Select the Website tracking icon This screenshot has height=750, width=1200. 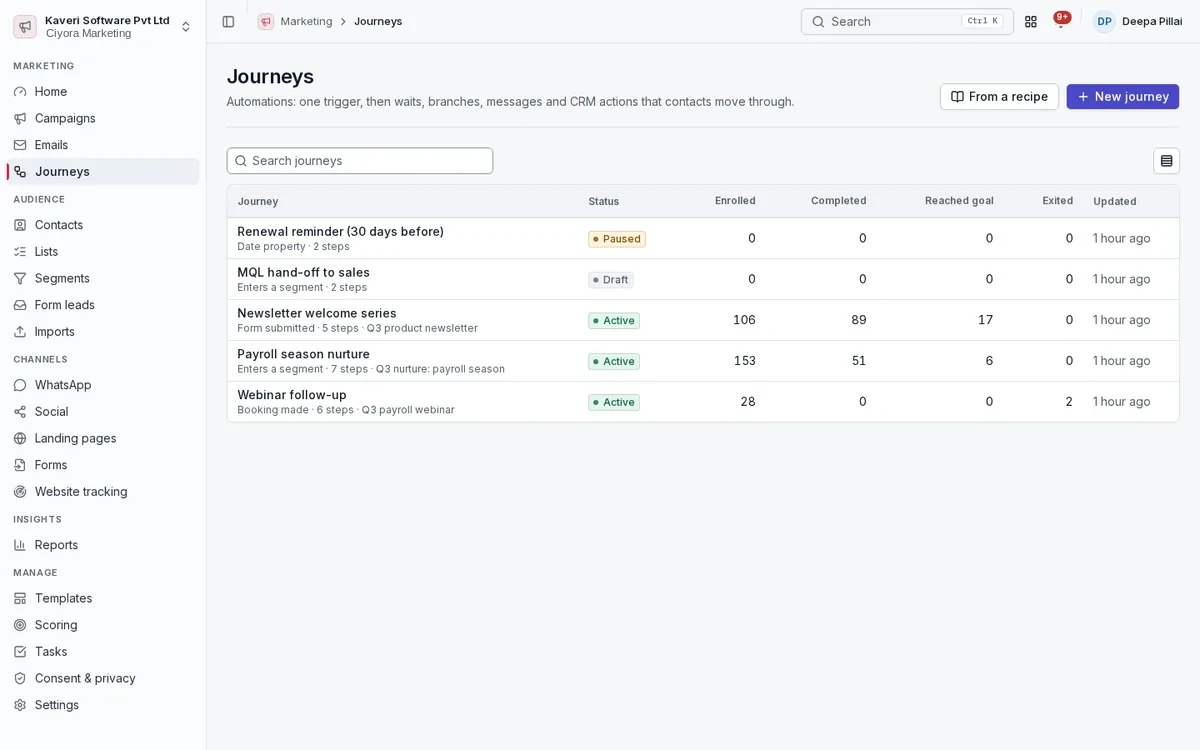coord(20,491)
